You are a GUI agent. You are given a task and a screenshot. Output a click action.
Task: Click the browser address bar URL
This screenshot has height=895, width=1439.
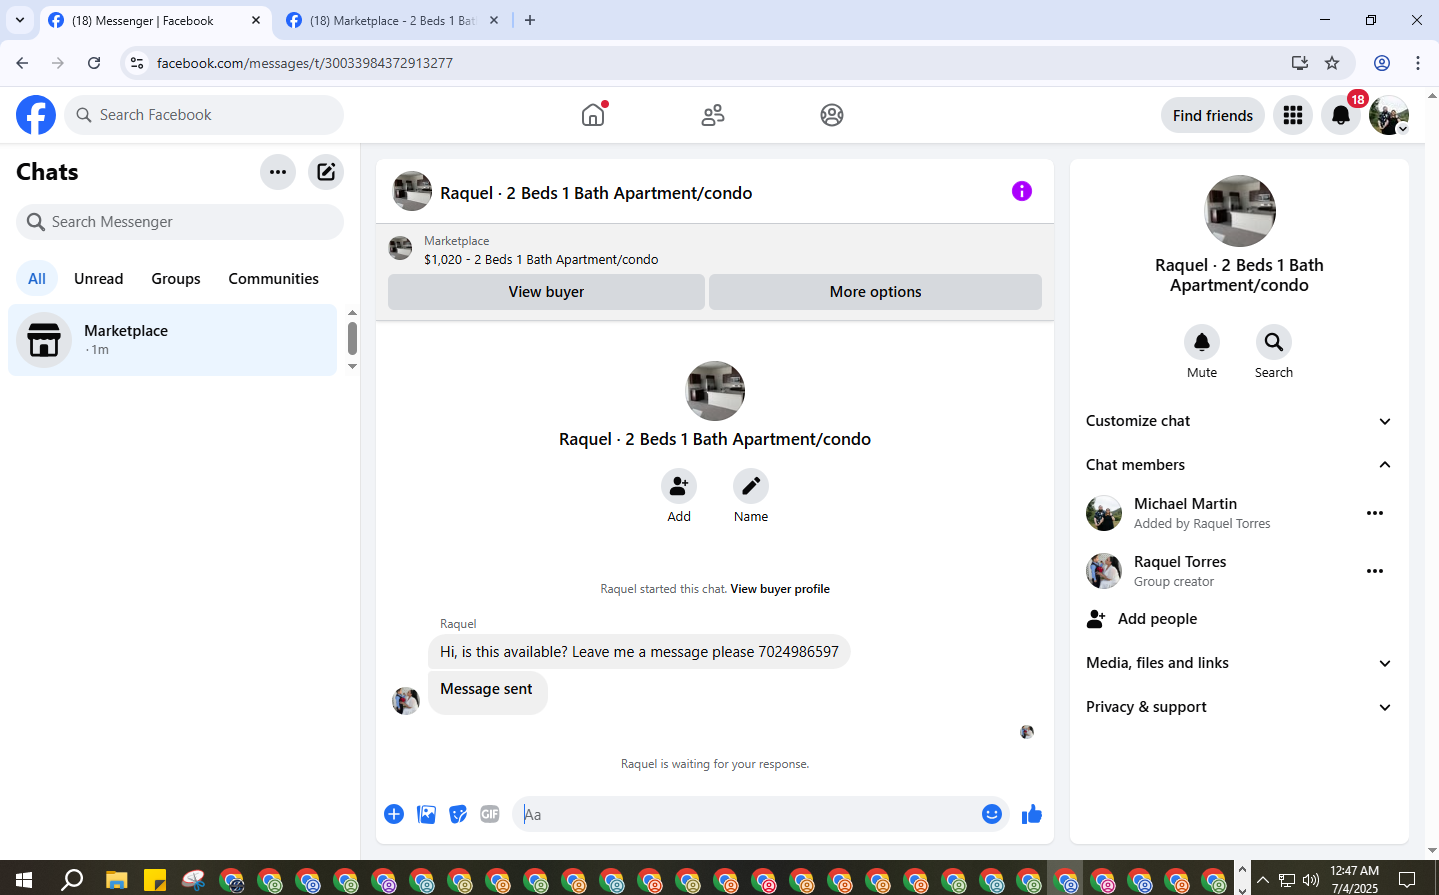coord(305,63)
